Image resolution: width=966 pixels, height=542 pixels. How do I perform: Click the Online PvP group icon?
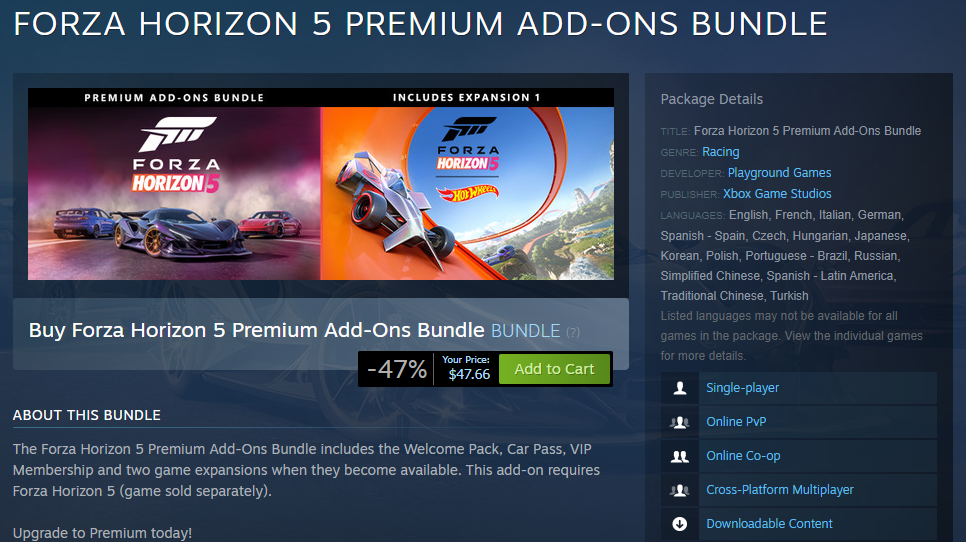[680, 422]
